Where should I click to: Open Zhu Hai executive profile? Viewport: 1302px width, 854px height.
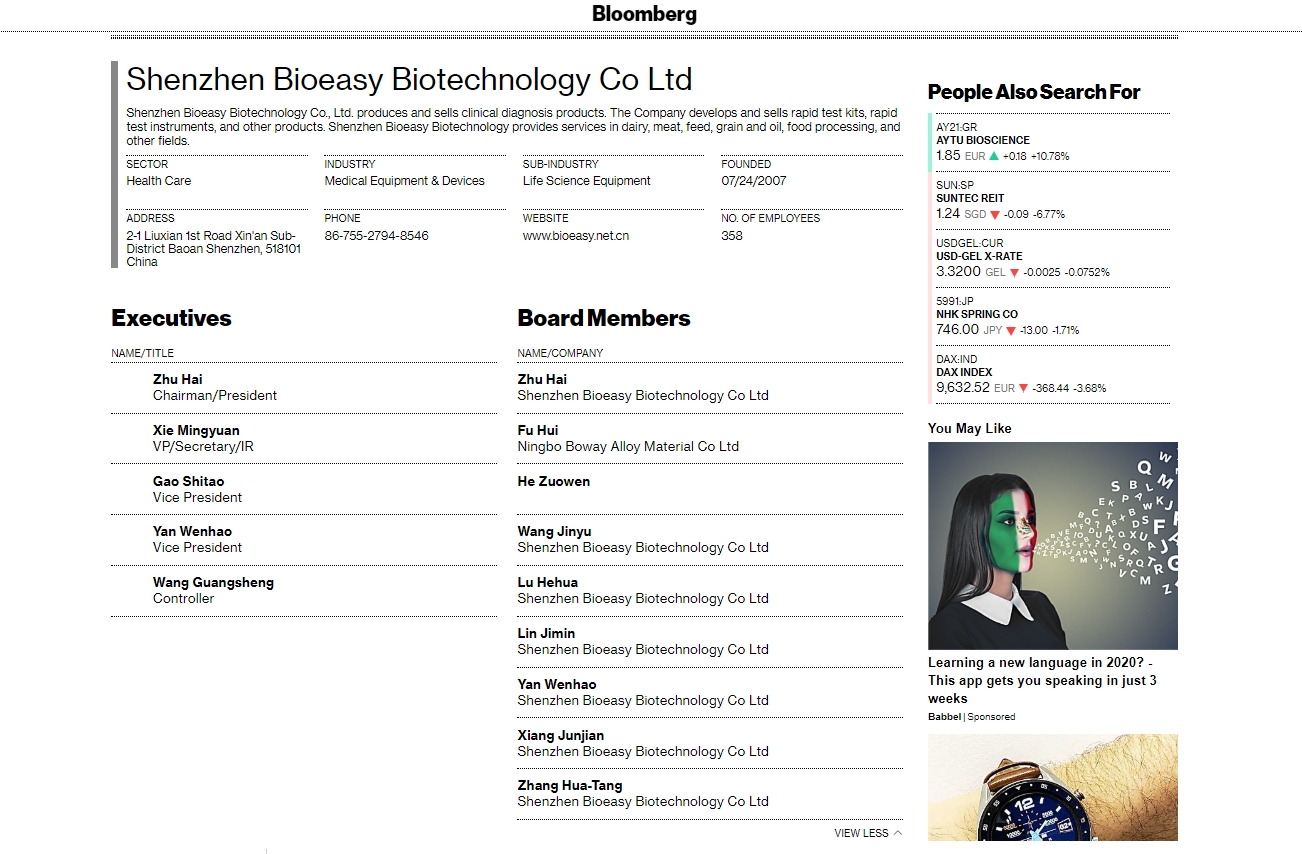177,380
